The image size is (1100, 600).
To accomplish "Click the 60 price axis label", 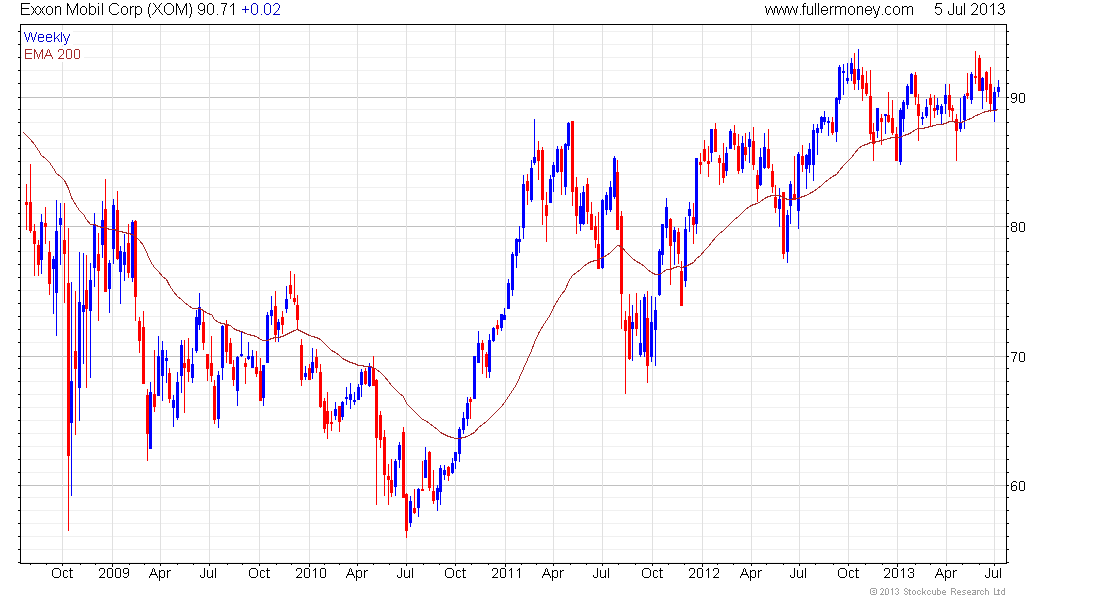I will pyautogui.click(x=1017, y=486).
